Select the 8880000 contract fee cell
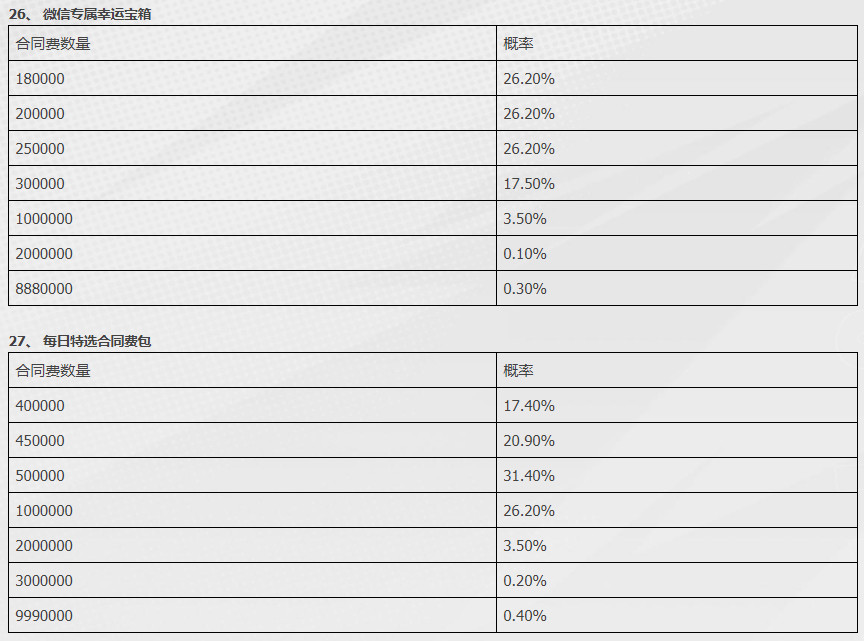The width and height of the screenshot is (864, 641). coord(252,288)
